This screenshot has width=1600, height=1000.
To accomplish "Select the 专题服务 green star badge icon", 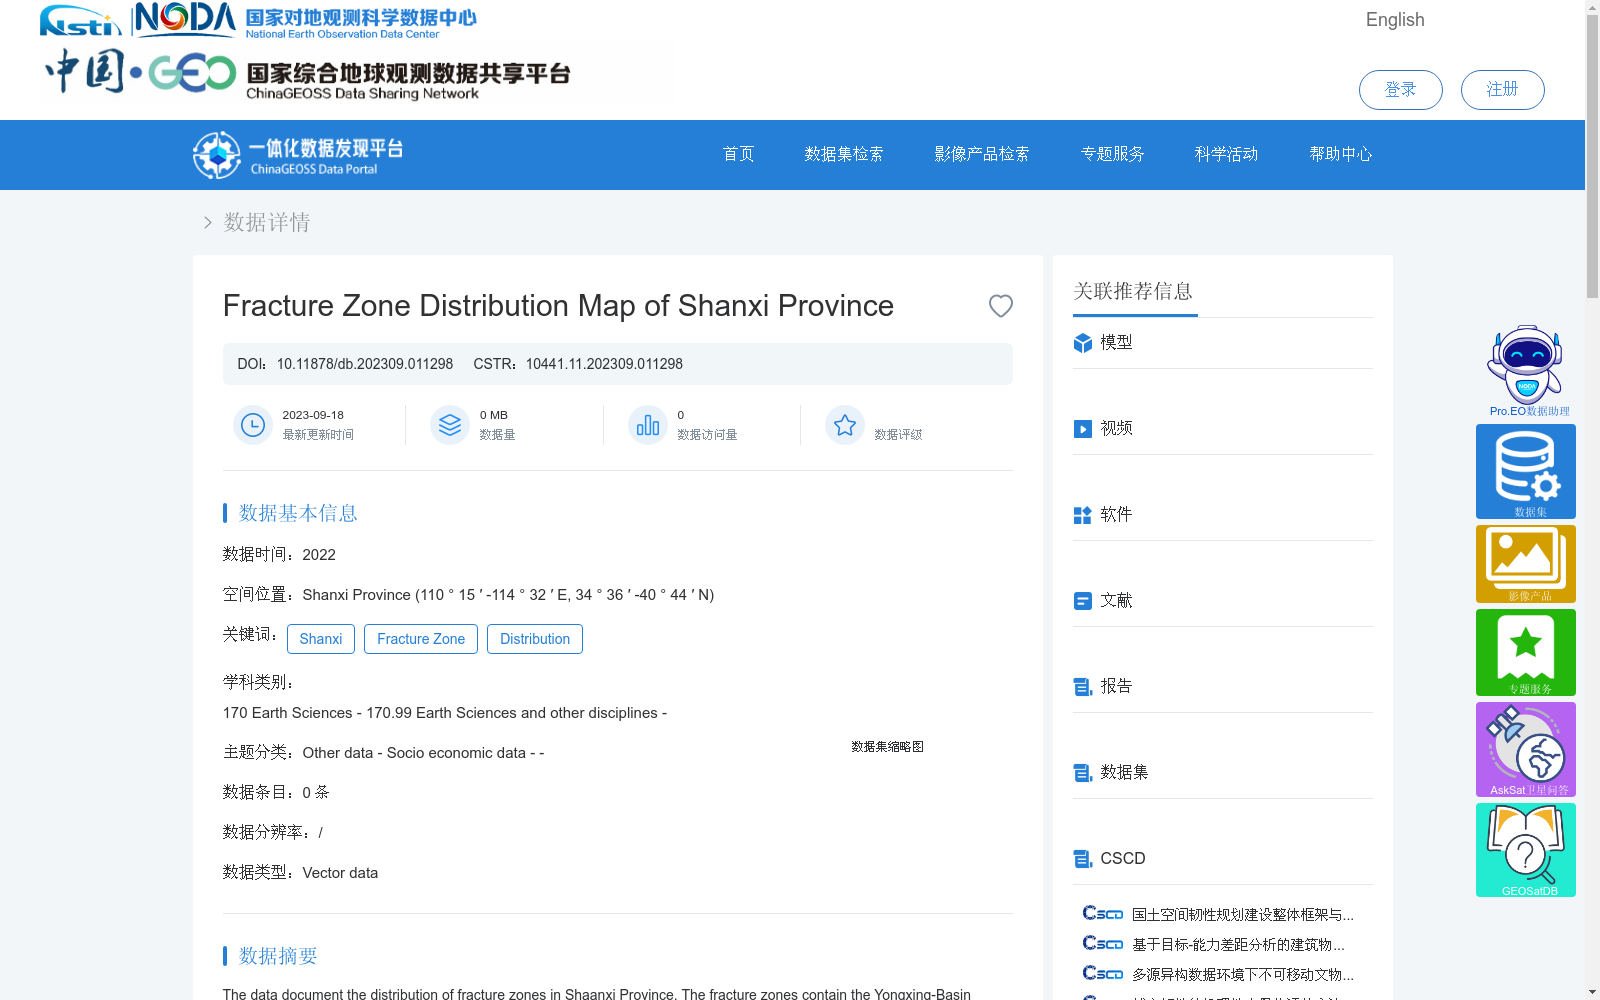I will tap(1525, 650).
